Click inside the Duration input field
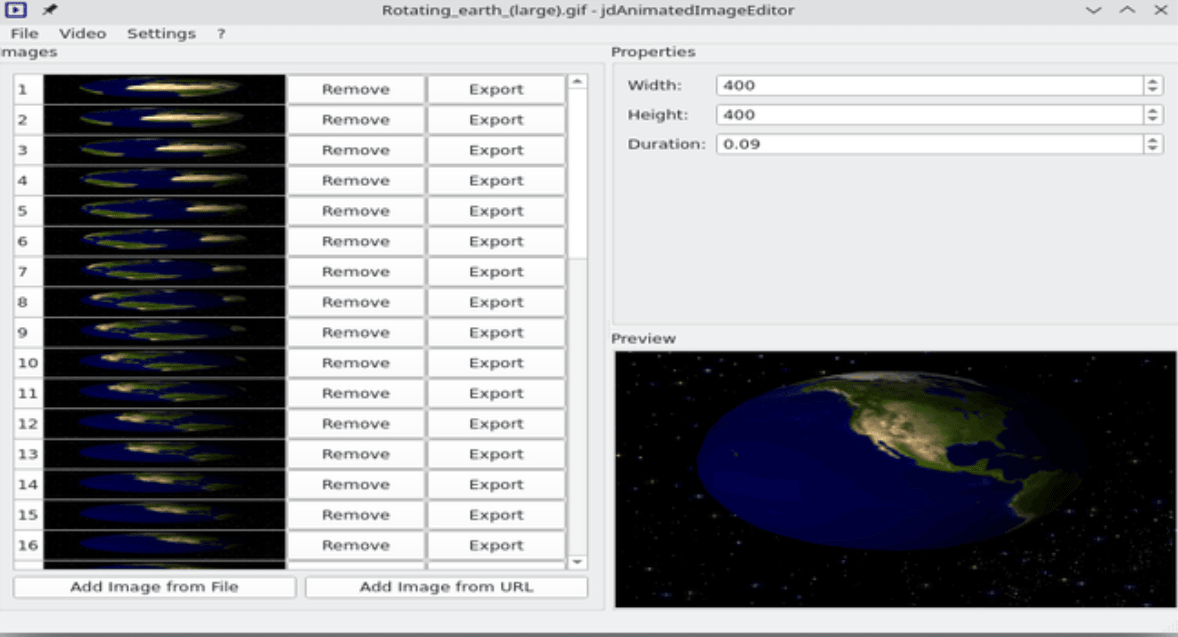This screenshot has height=637, width=1178. 930,144
